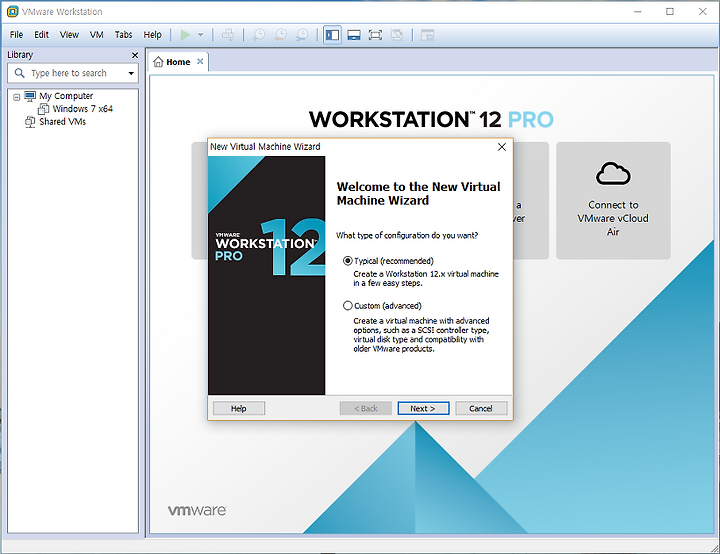Image resolution: width=720 pixels, height=554 pixels.
Task: Click the Unity mode toolbar icon
Action: click(397, 35)
